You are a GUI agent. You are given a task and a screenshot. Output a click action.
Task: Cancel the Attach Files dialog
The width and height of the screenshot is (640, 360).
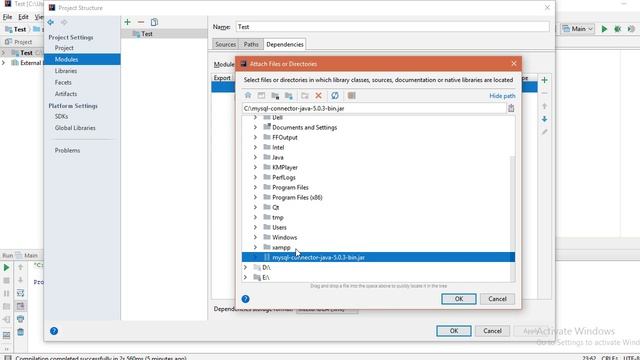(497, 299)
